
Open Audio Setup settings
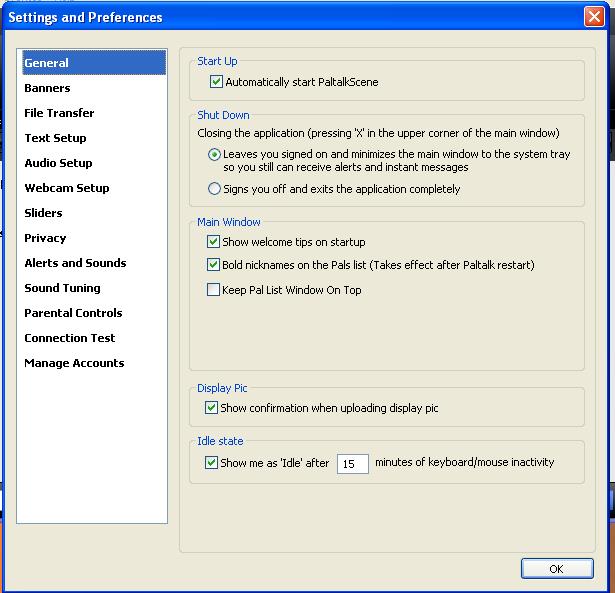click(x=58, y=163)
